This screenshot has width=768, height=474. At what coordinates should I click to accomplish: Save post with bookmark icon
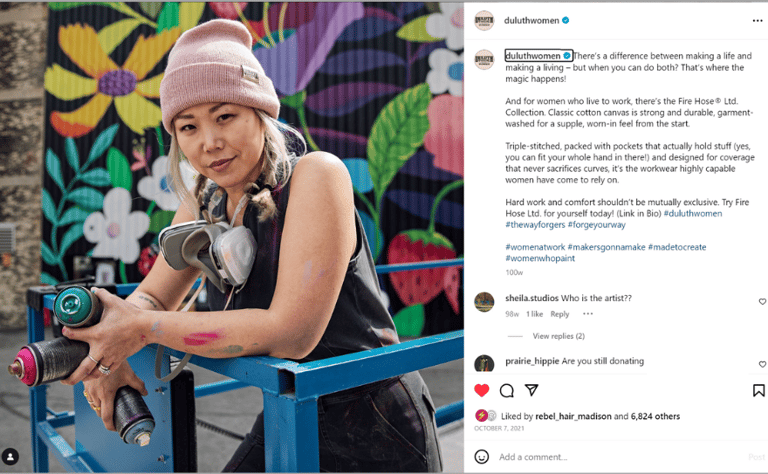click(x=758, y=390)
